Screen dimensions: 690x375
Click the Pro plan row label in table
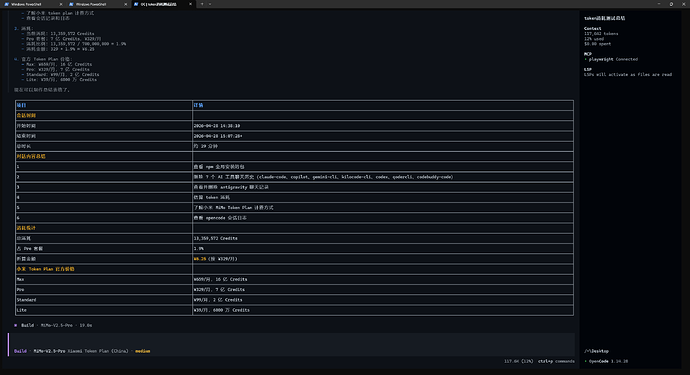(x=20, y=290)
